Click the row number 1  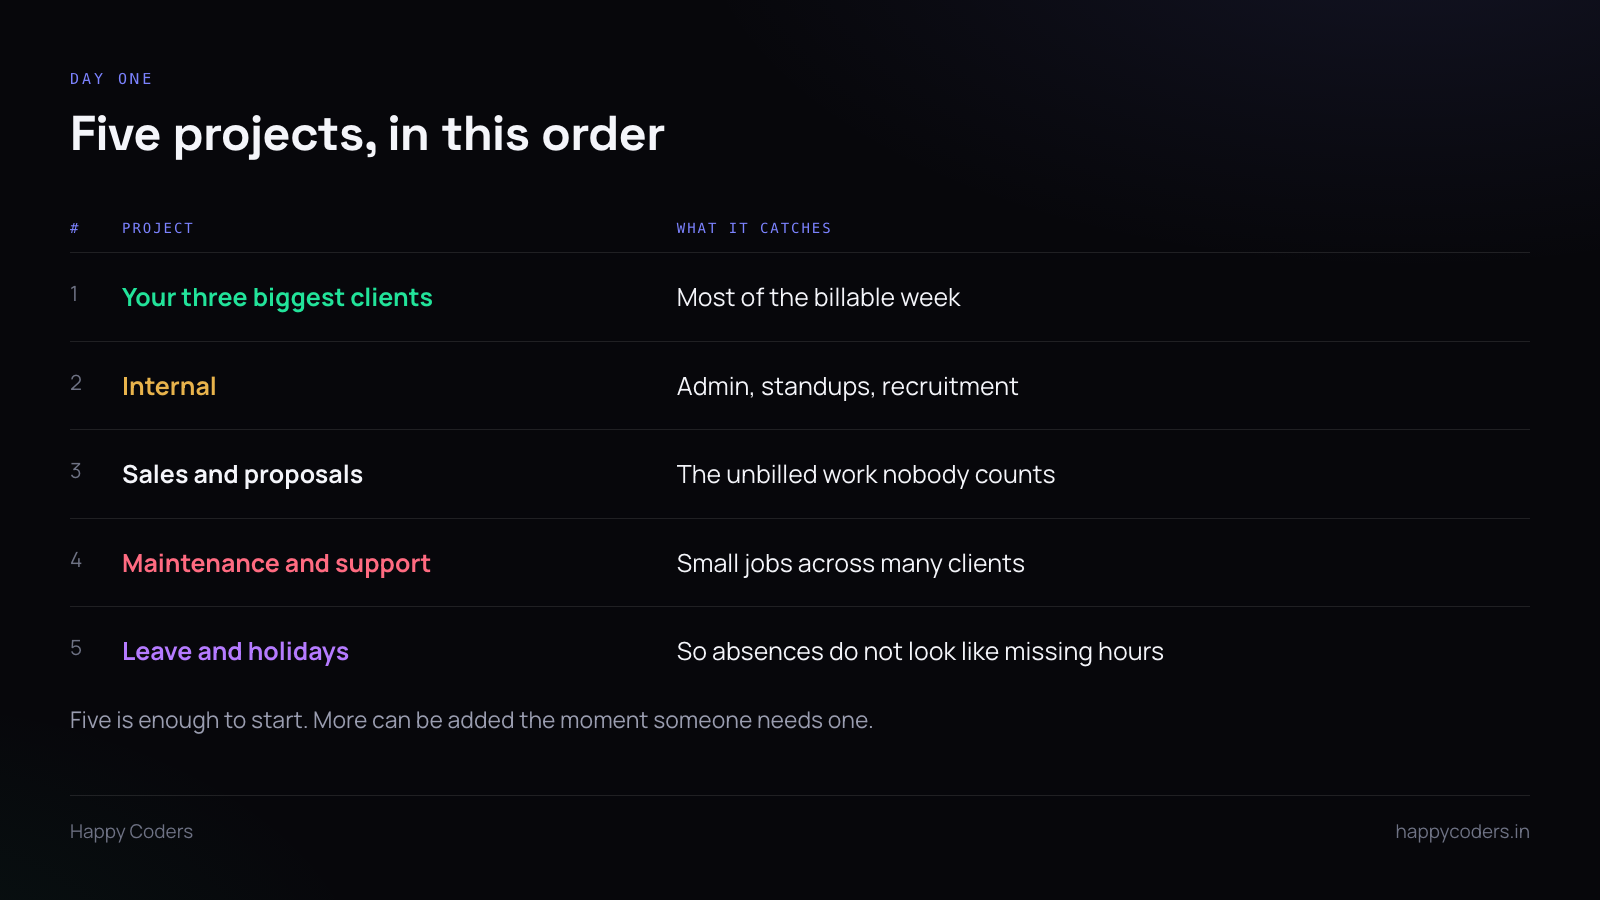[x=74, y=294]
